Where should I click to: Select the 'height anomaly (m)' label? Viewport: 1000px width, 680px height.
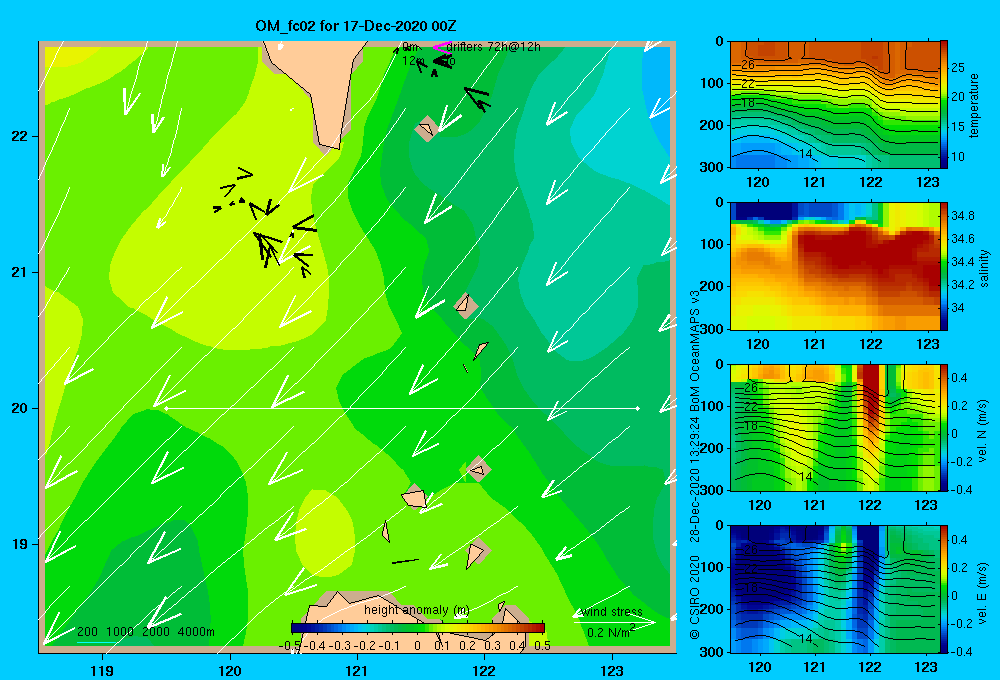[x=416, y=610]
